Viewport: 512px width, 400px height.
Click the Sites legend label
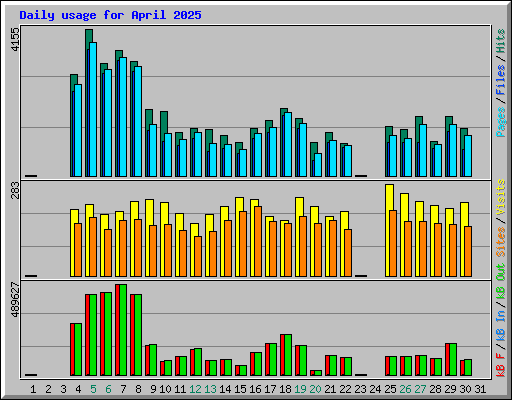point(501,241)
